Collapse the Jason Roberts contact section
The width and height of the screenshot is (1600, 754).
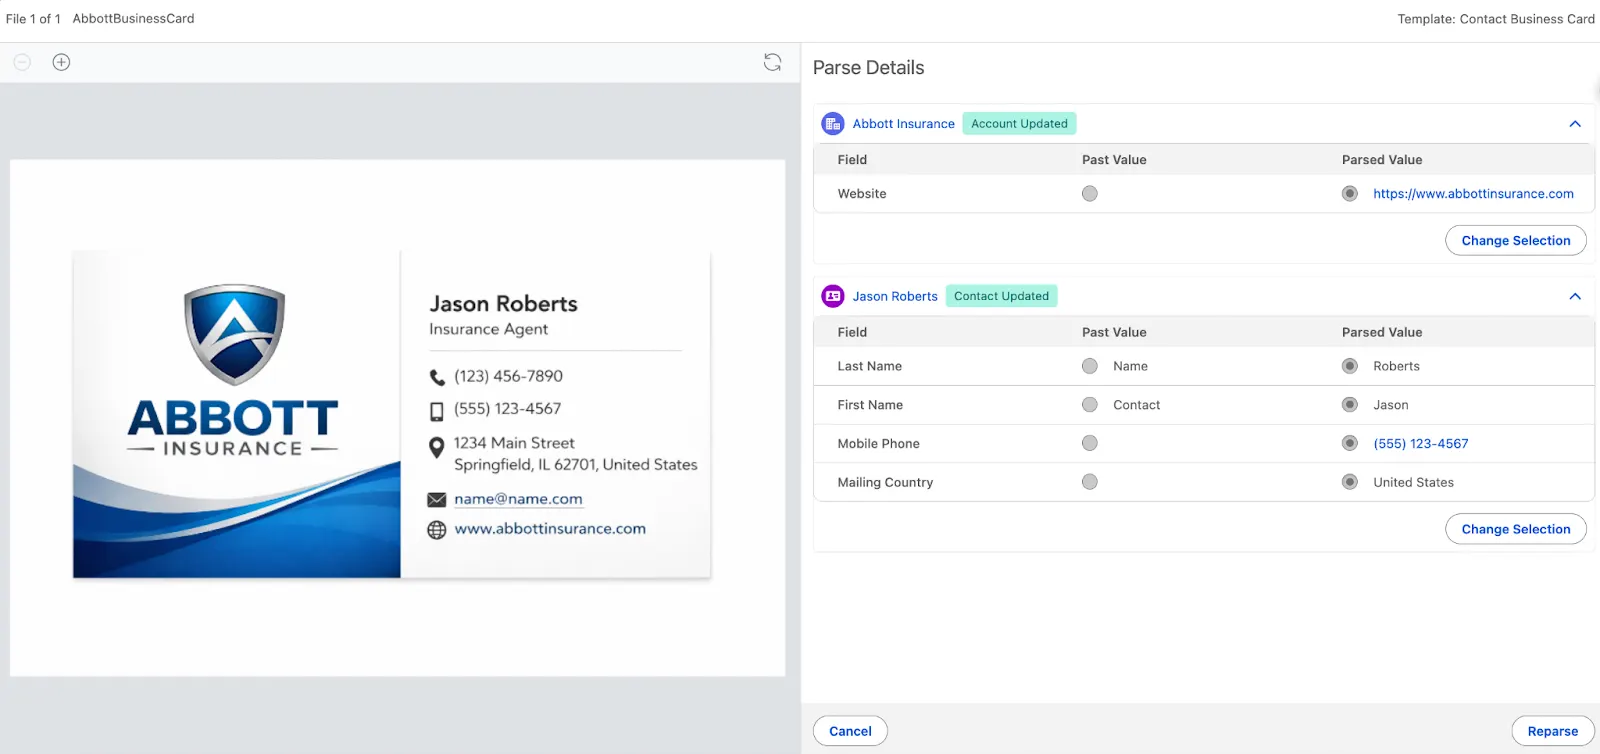click(1574, 296)
